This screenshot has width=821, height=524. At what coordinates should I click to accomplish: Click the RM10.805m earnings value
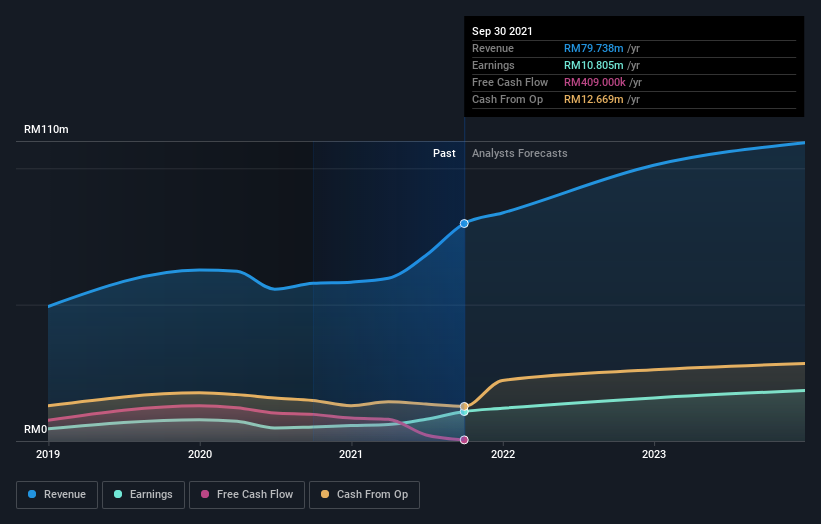tap(593, 65)
